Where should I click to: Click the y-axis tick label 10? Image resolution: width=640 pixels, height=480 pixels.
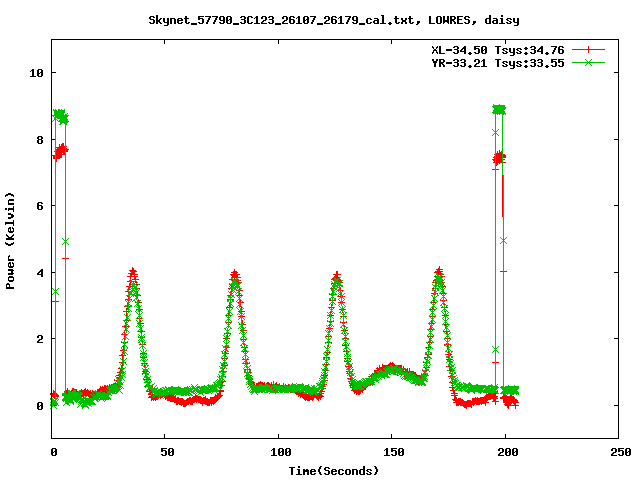click(36, 73)
